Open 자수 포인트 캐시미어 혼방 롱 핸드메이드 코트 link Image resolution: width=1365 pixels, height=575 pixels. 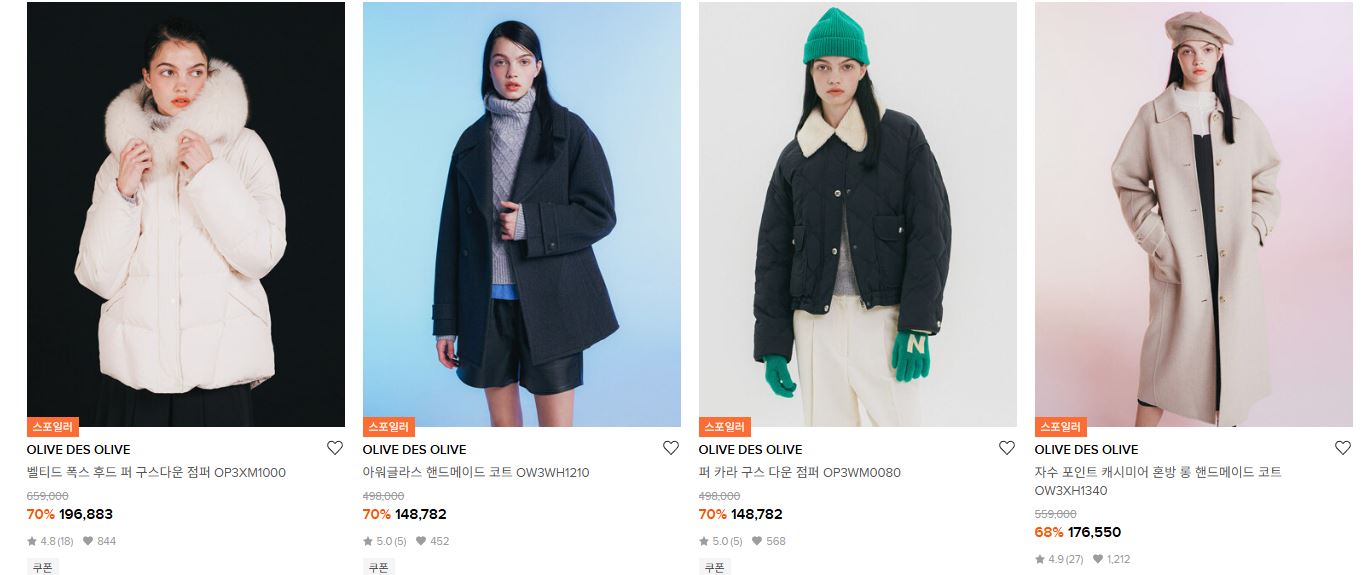pos(1158,481)
